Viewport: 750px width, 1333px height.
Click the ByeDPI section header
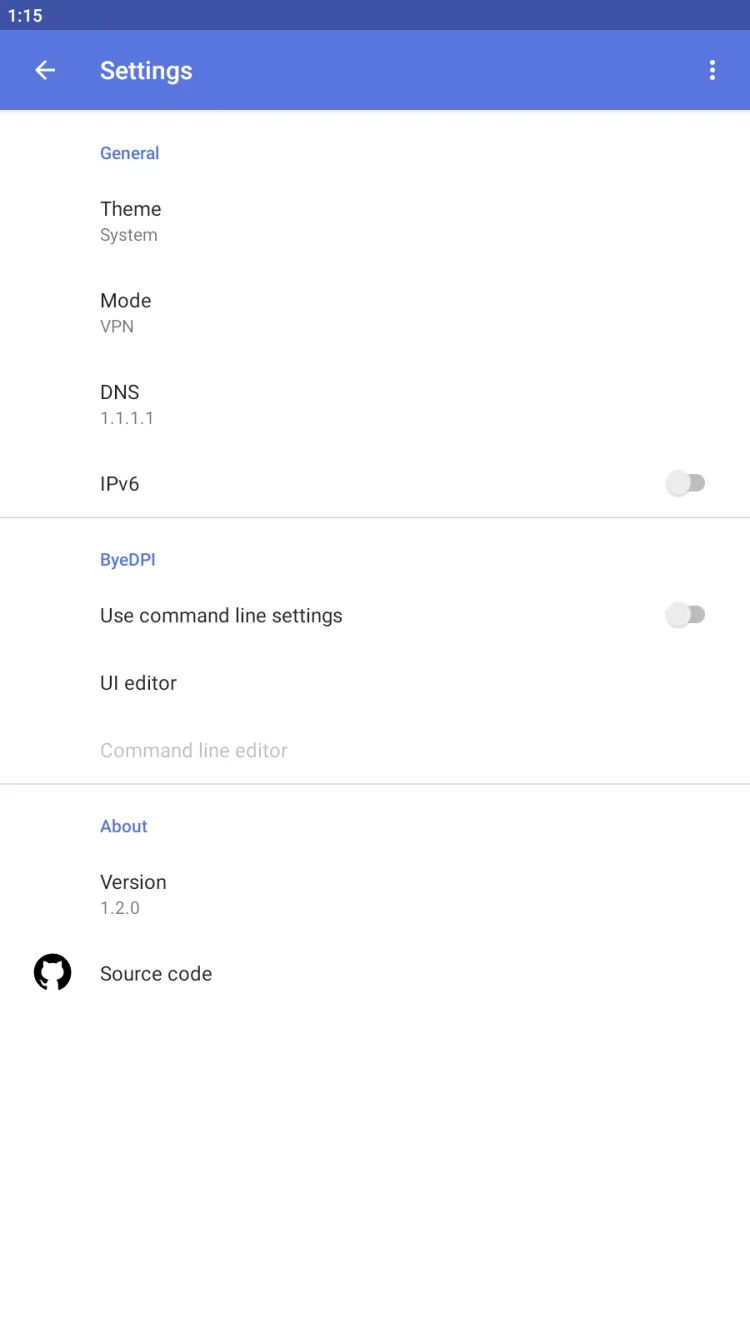pos(128,560)
